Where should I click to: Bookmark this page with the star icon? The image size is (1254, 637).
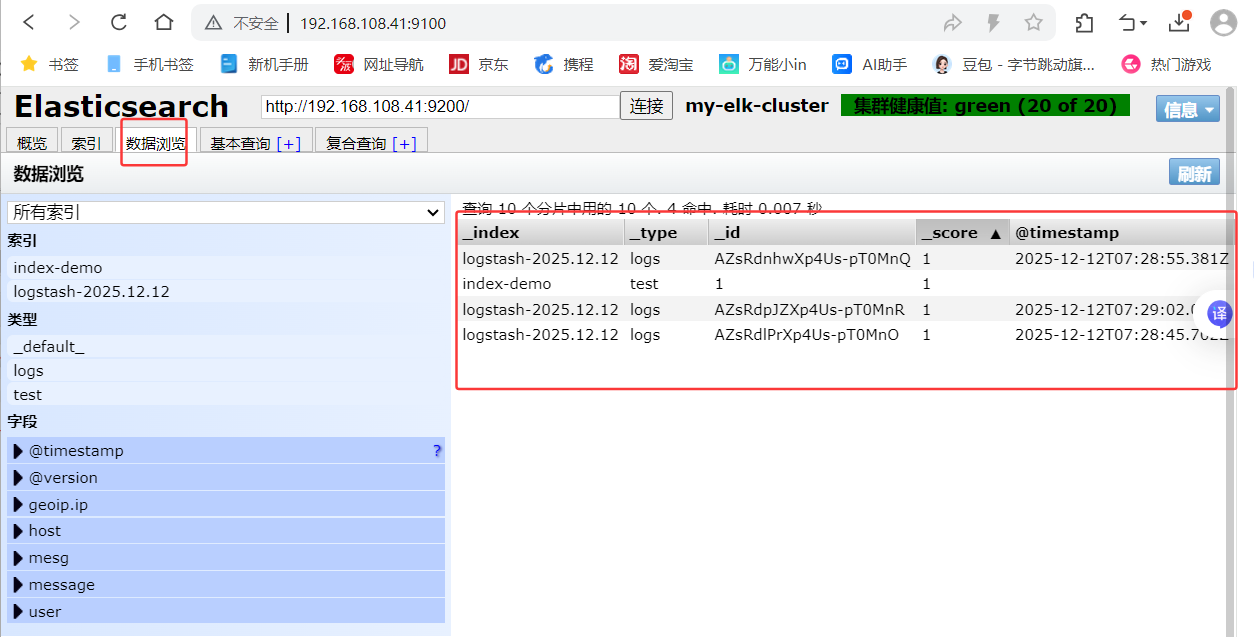pos(1033,23)
